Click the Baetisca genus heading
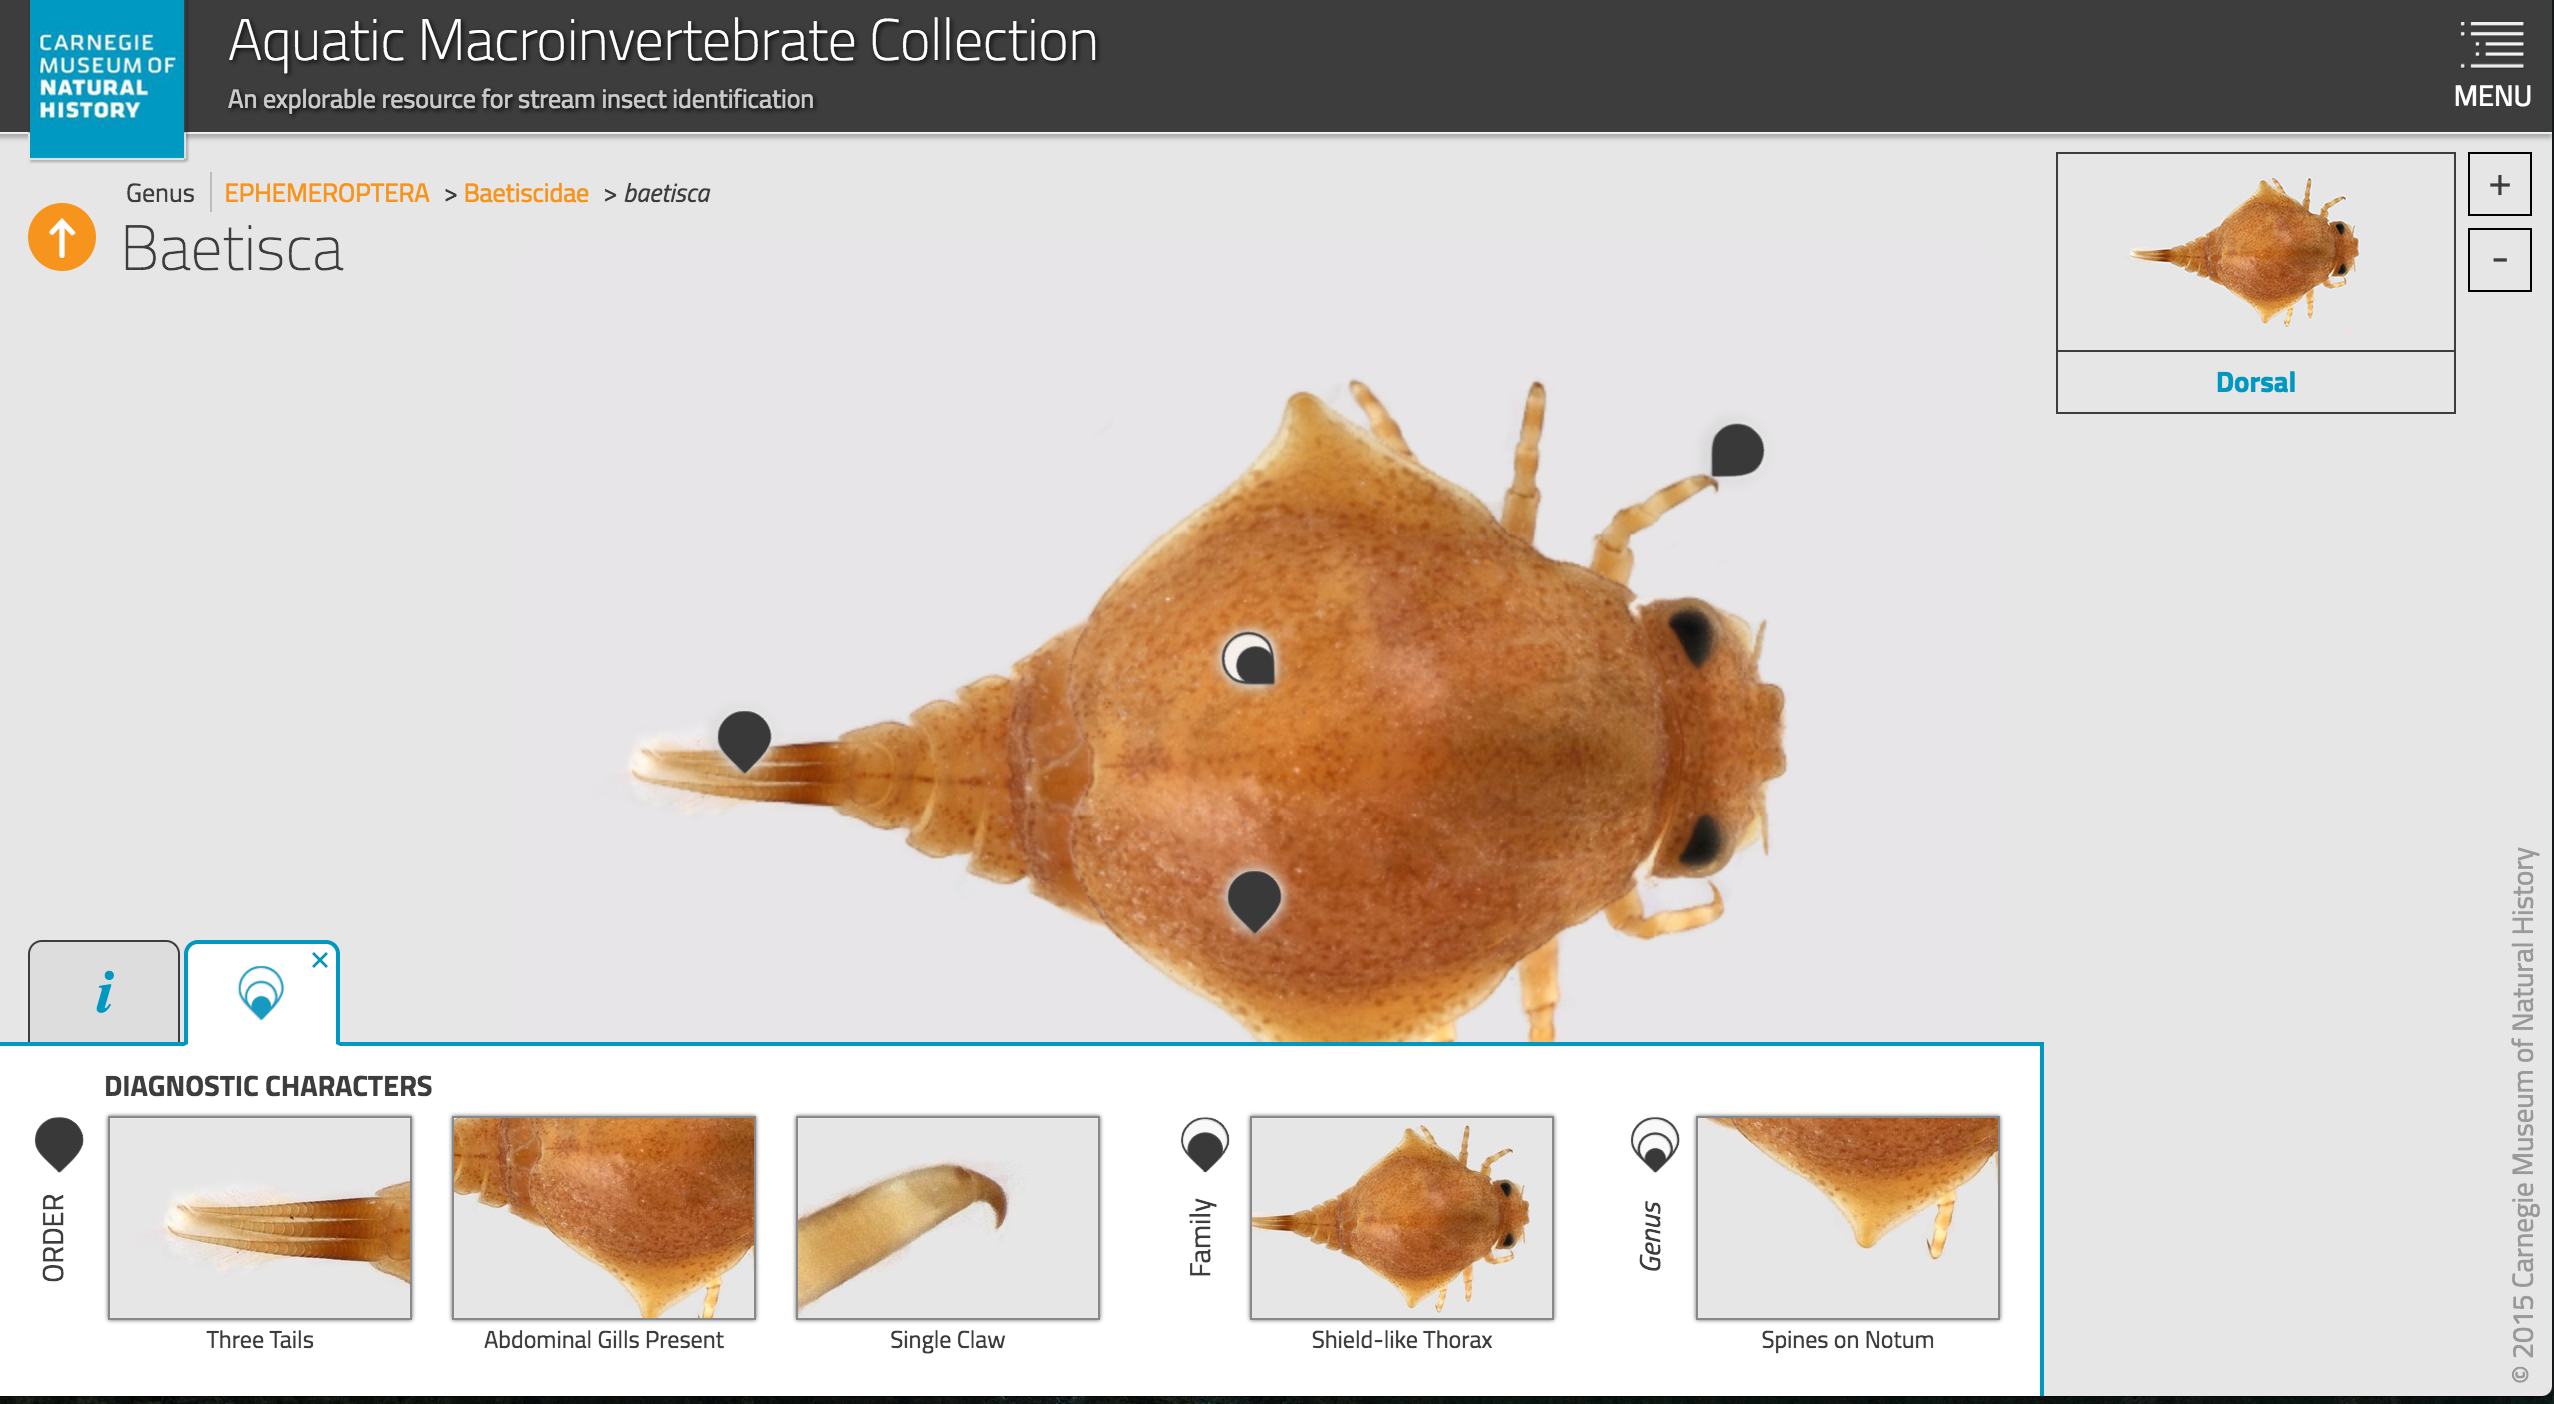This screenshot has width=2554, height=1404. [x=232, y=249]
